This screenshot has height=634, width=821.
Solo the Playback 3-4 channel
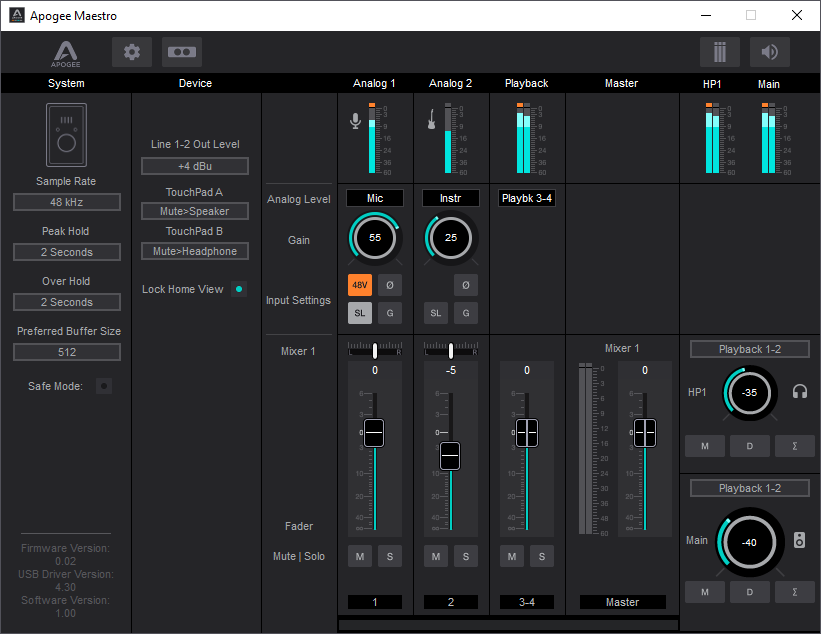(x=541, y=556)
